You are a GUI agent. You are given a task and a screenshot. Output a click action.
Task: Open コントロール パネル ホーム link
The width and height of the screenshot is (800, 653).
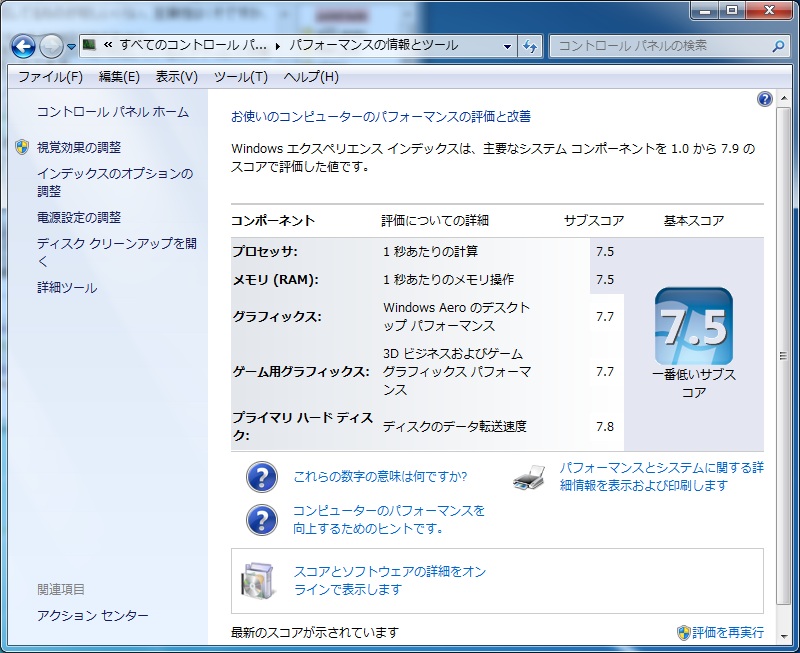pyautogui.click(x=112, y=112)
